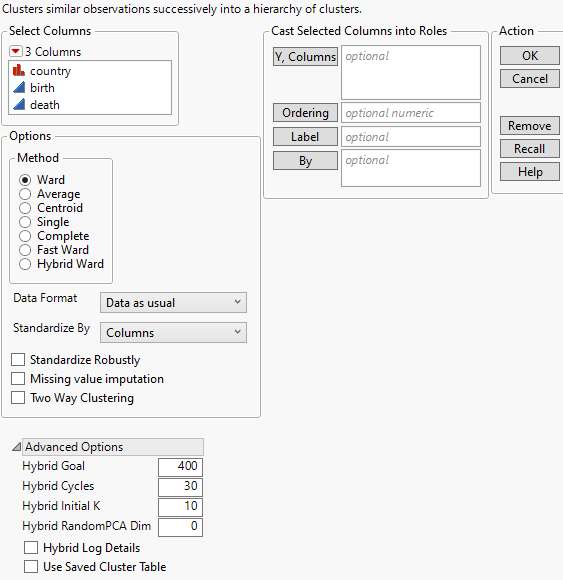
Task: Click the Hybrid Cycles value field
Action: click(x=180, y=487)
